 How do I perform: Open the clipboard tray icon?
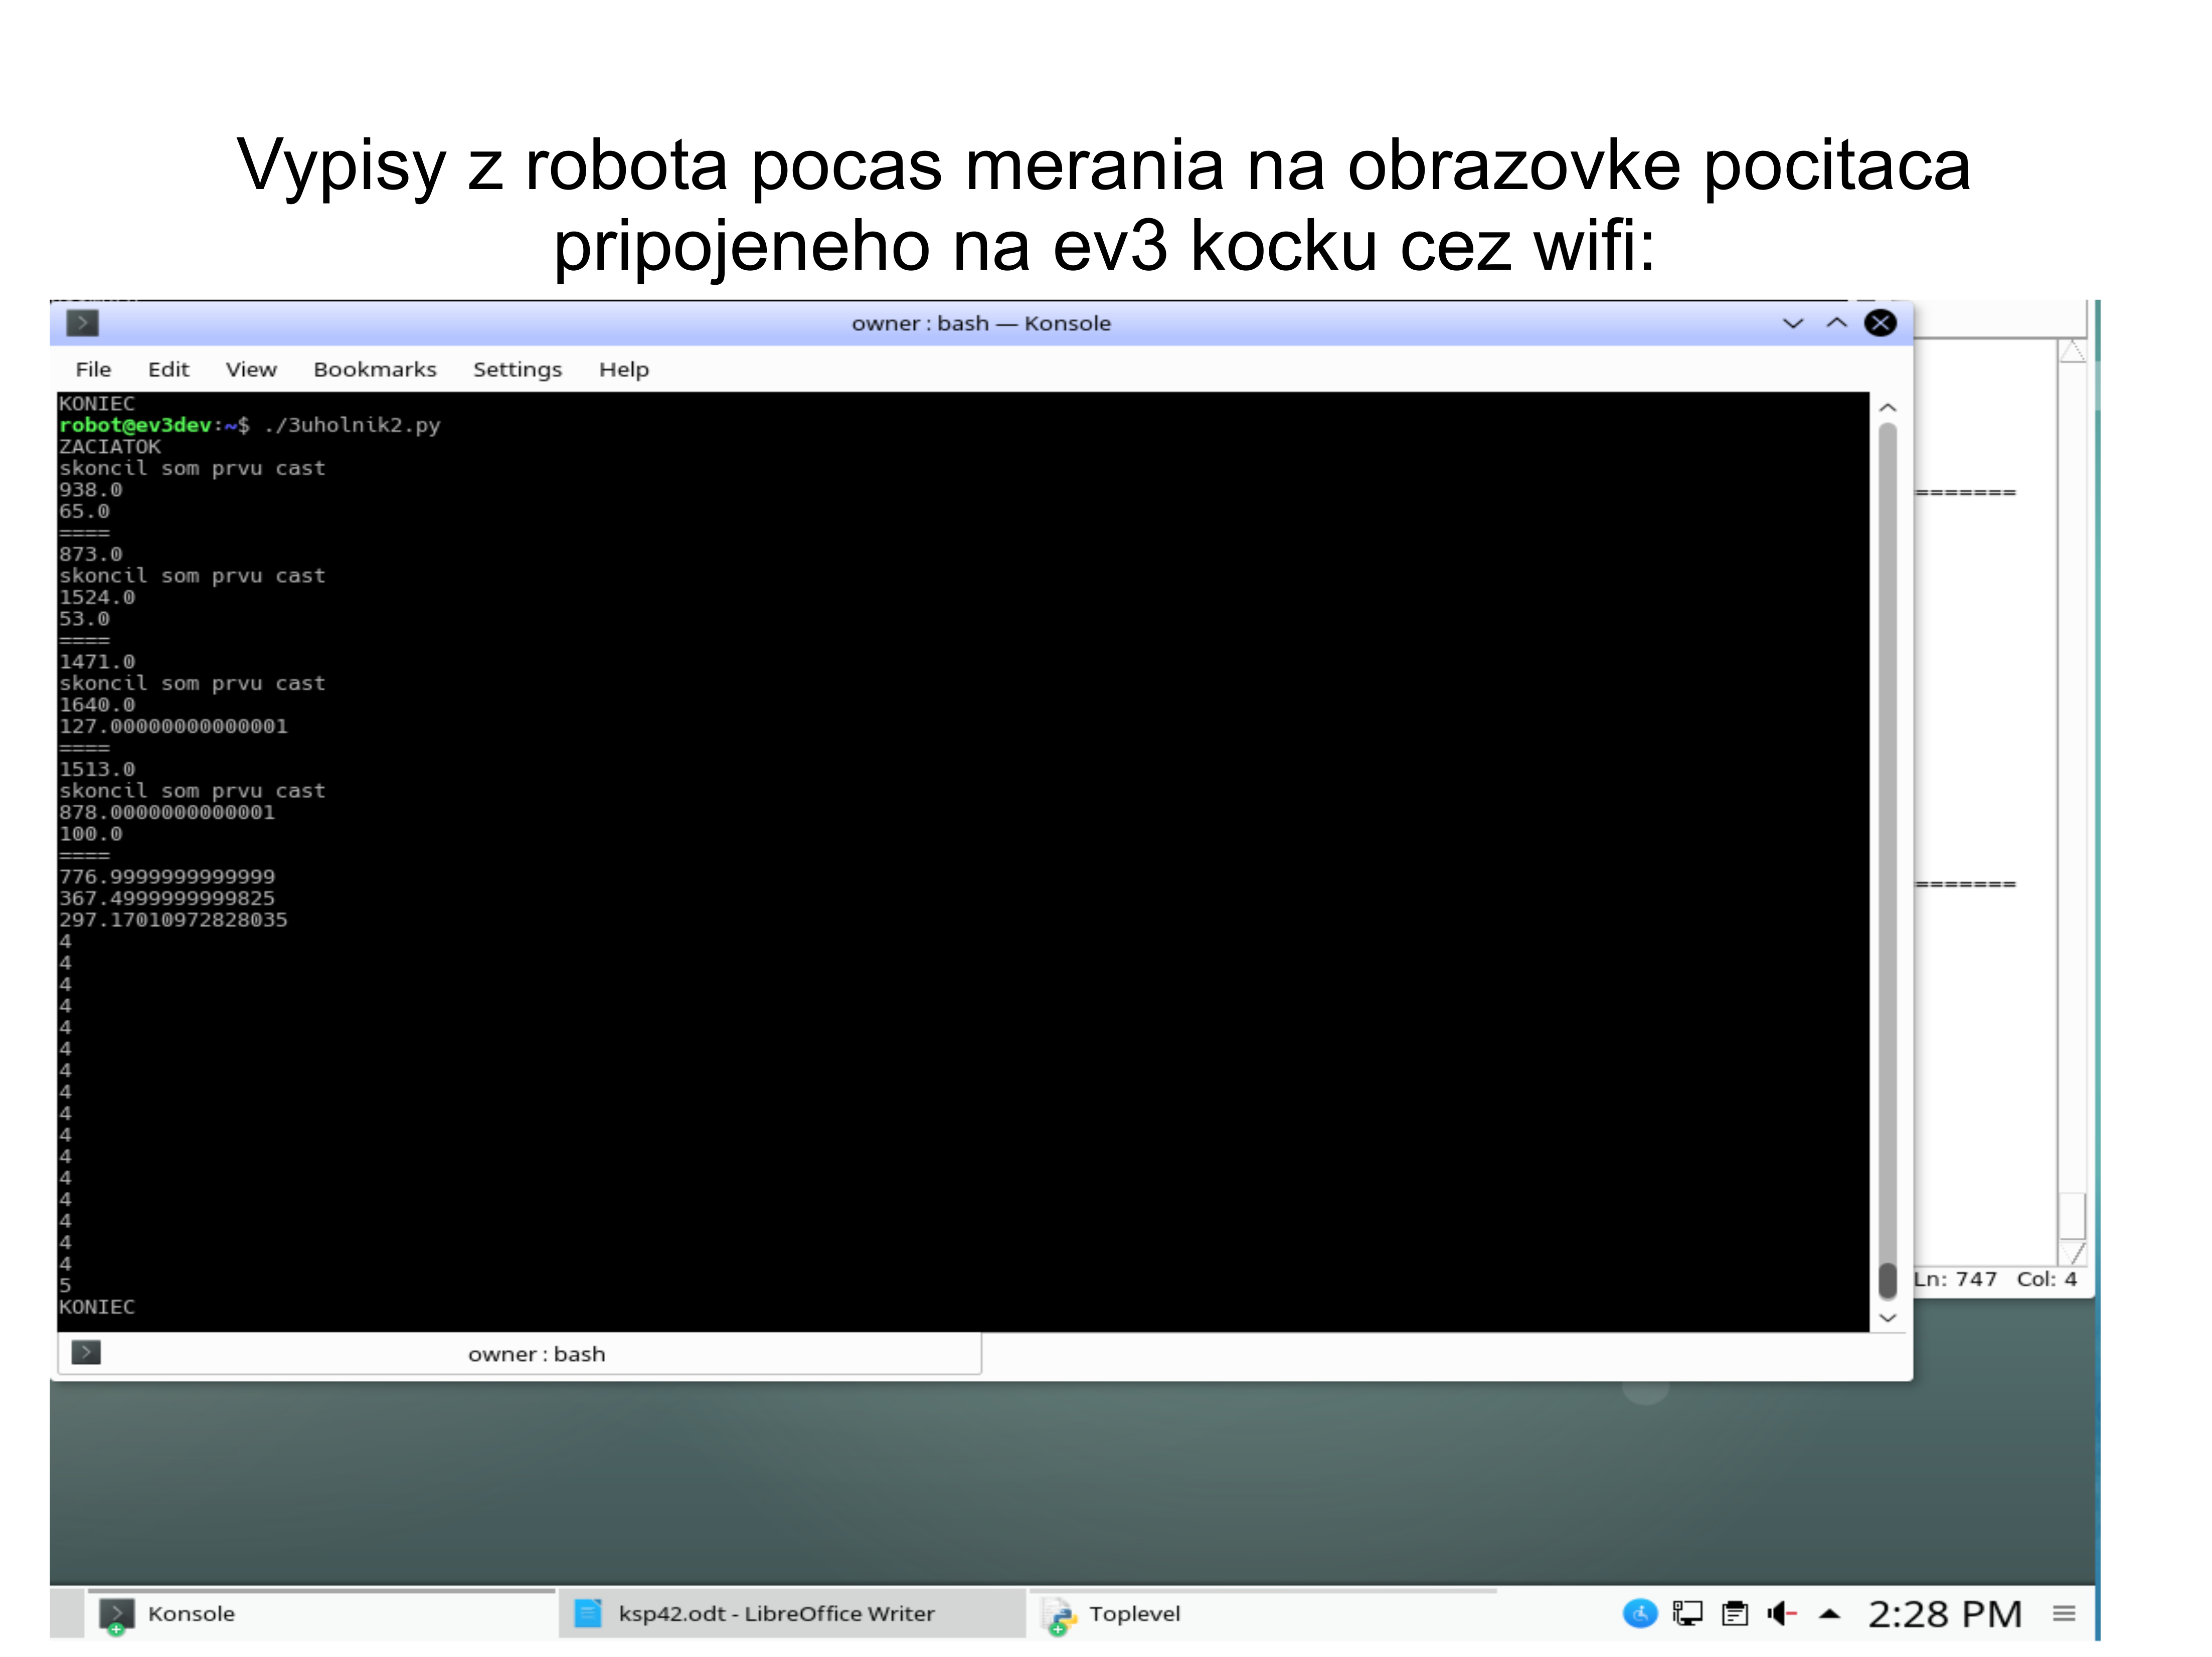1735,1613
